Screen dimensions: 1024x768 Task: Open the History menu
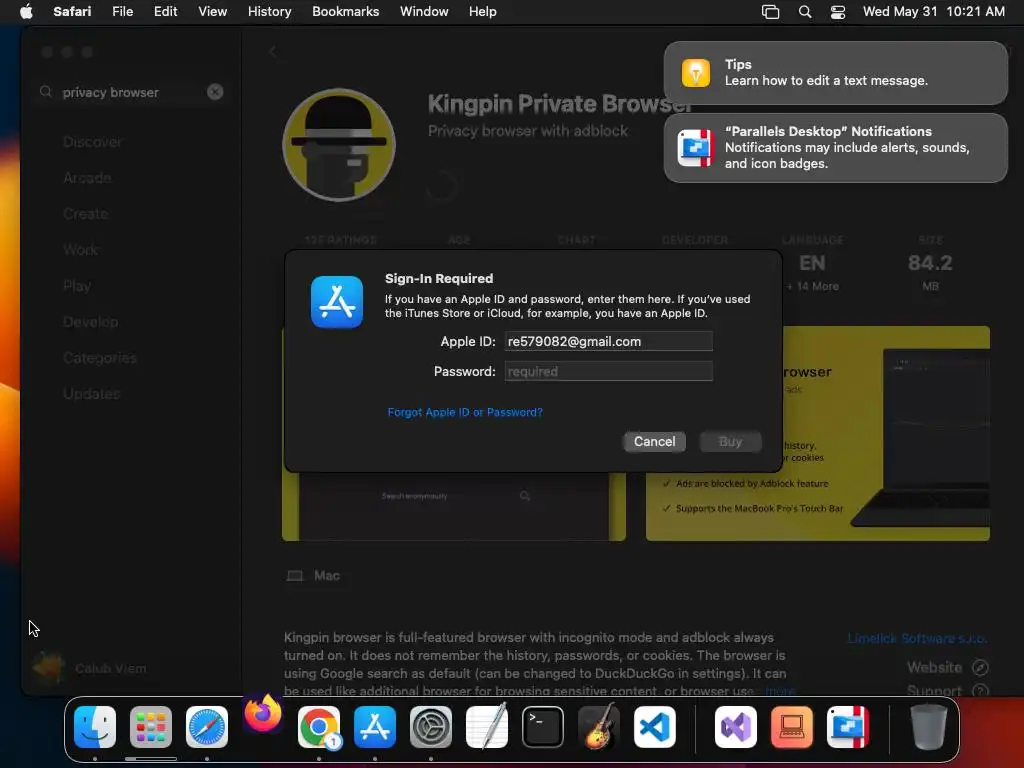(269, 12)
